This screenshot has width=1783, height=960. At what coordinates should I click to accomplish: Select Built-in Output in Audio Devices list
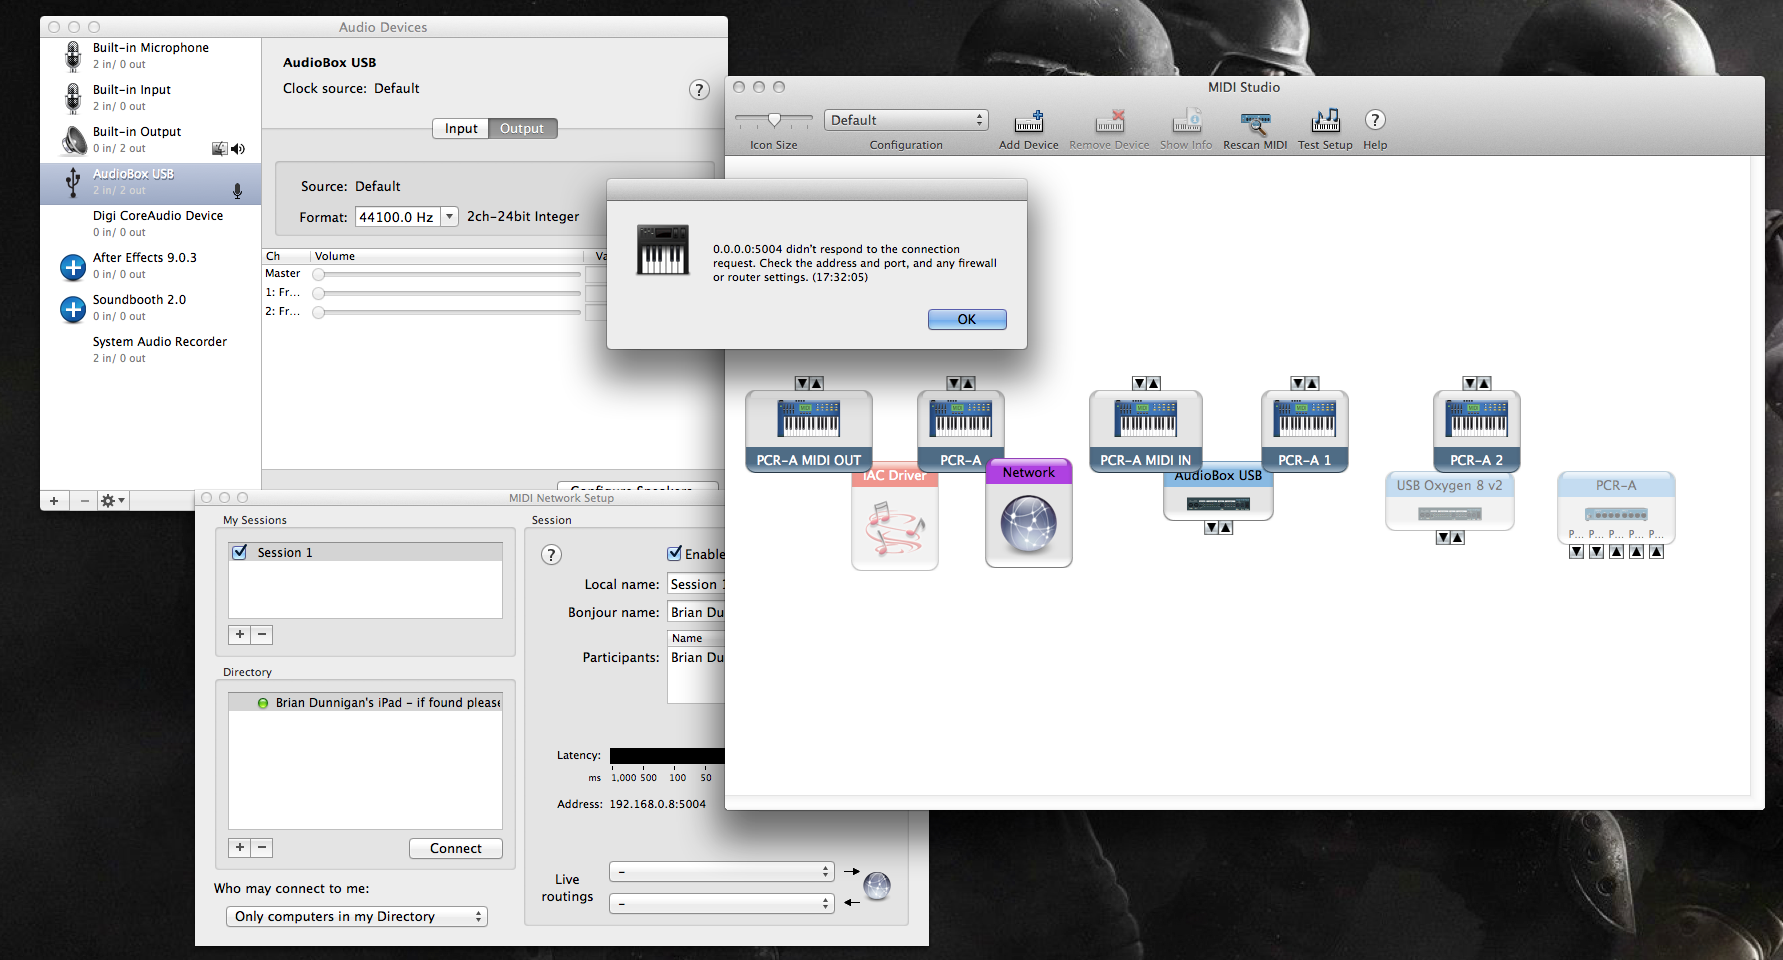point(151,140)
